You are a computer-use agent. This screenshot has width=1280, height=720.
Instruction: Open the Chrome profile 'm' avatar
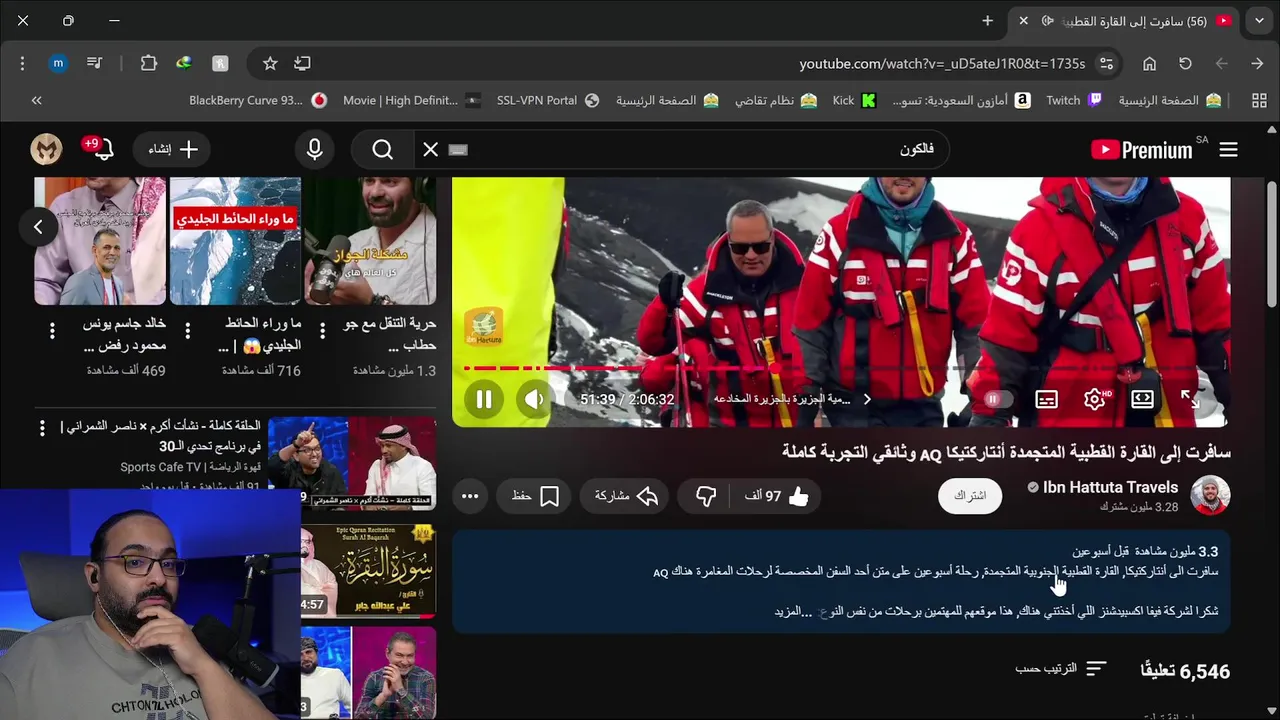58,63
